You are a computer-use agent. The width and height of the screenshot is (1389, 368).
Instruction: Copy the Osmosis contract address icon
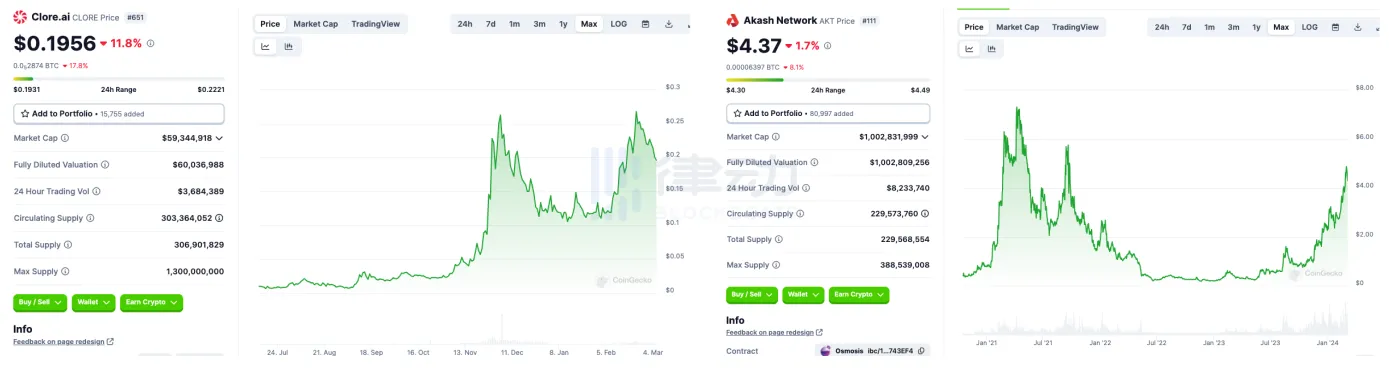point(923,351)
